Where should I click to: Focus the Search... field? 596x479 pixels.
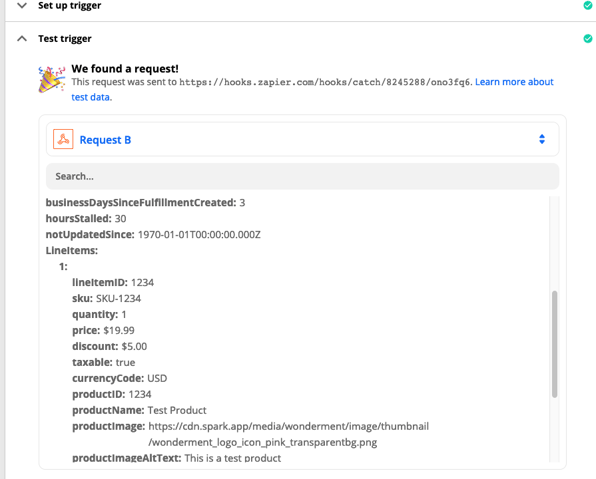(x=303, y=176)
